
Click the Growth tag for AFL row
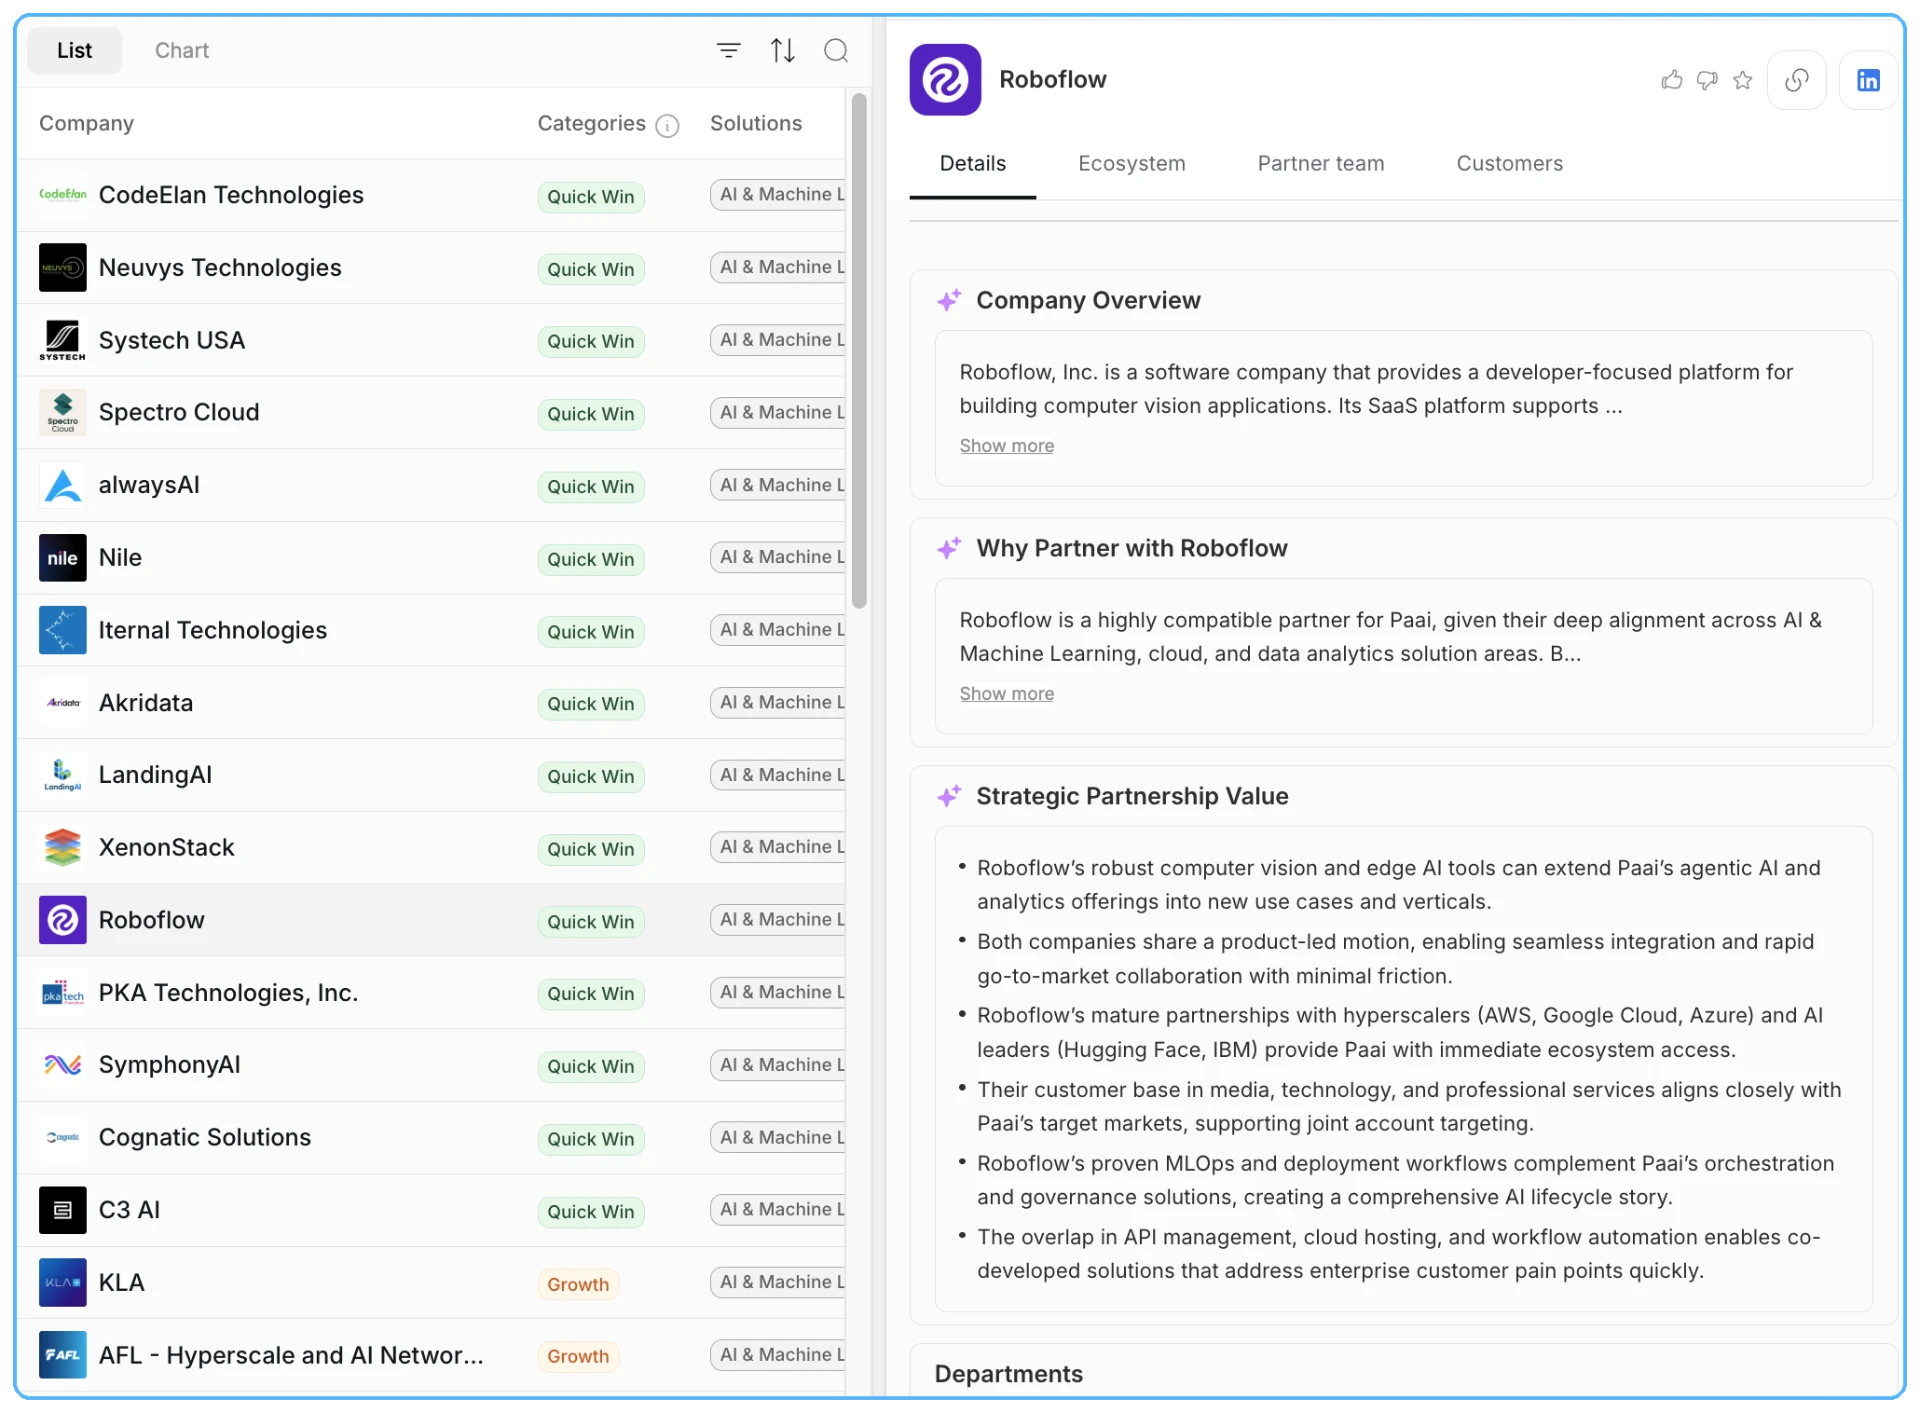578,1357
